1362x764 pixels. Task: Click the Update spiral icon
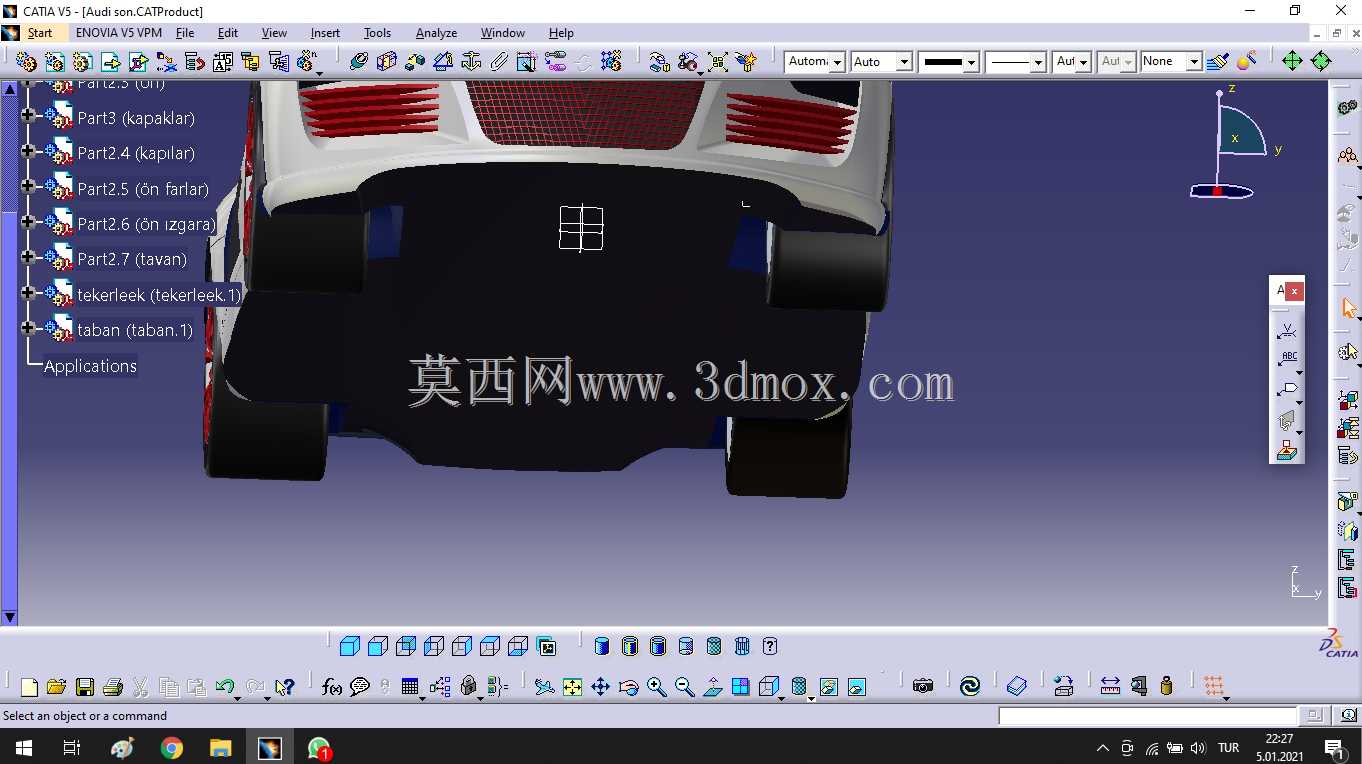coord(969,686)
